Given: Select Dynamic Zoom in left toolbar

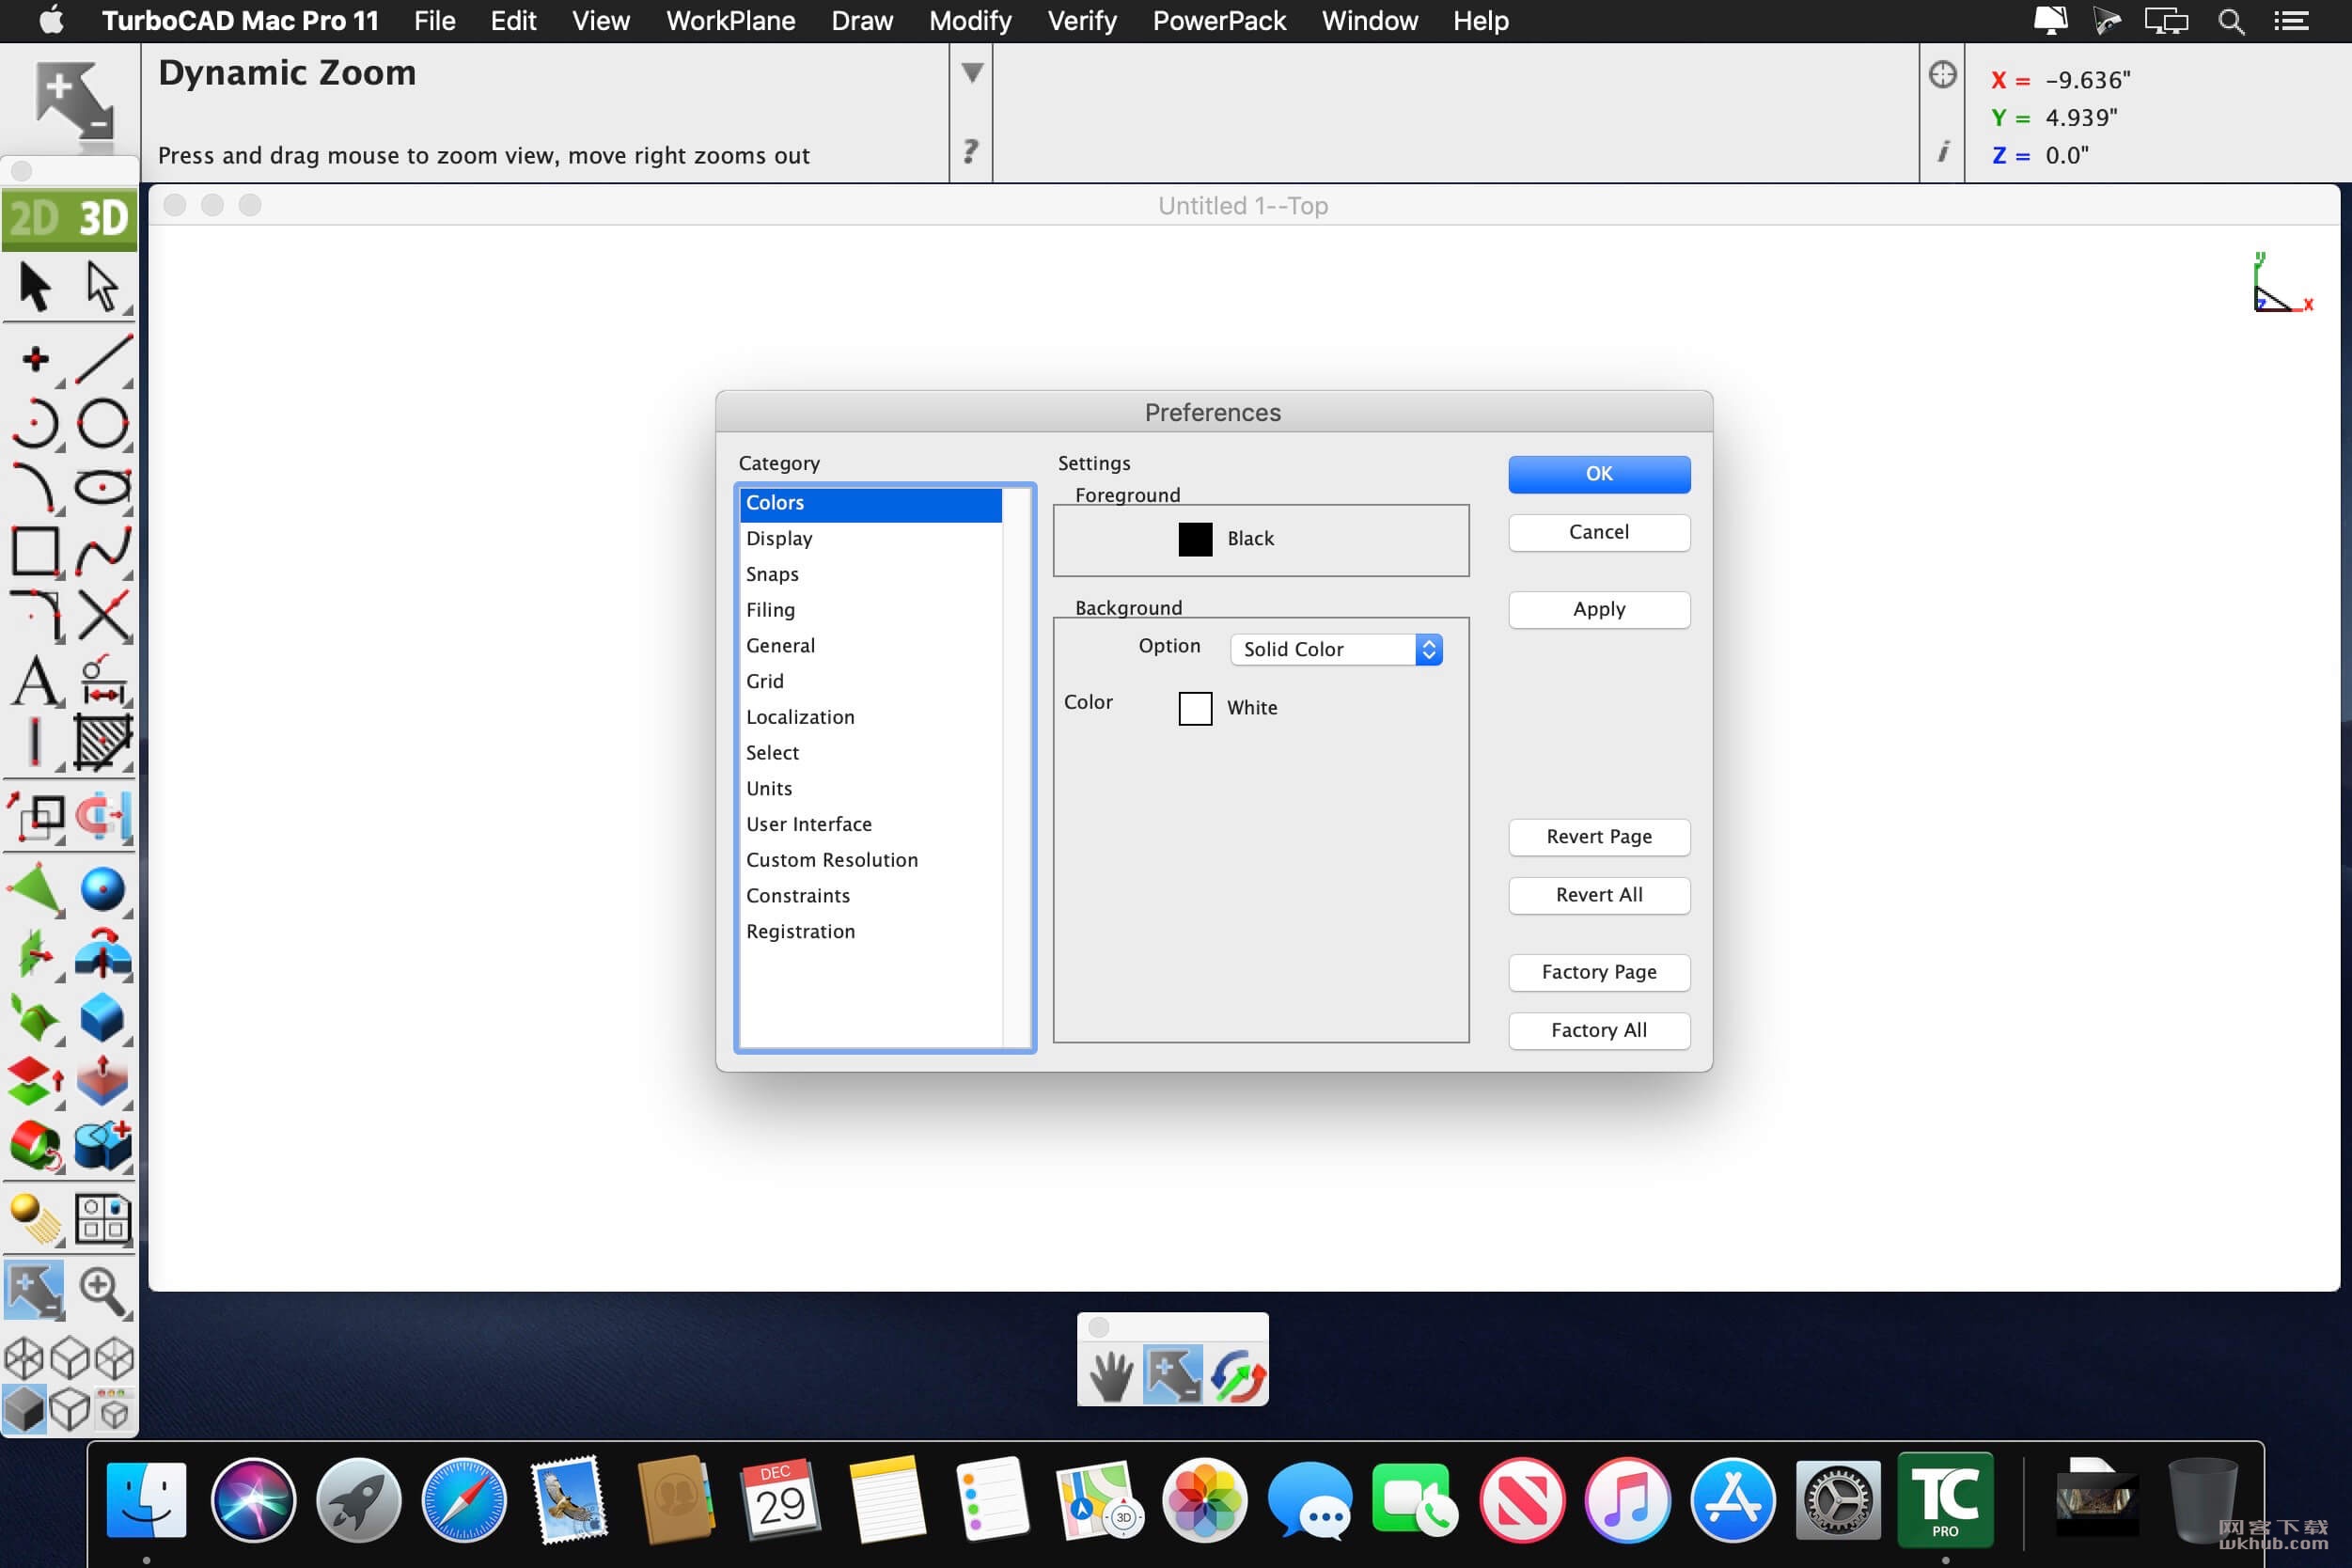Looking at the screenshot, I should tap(35, 1291).
